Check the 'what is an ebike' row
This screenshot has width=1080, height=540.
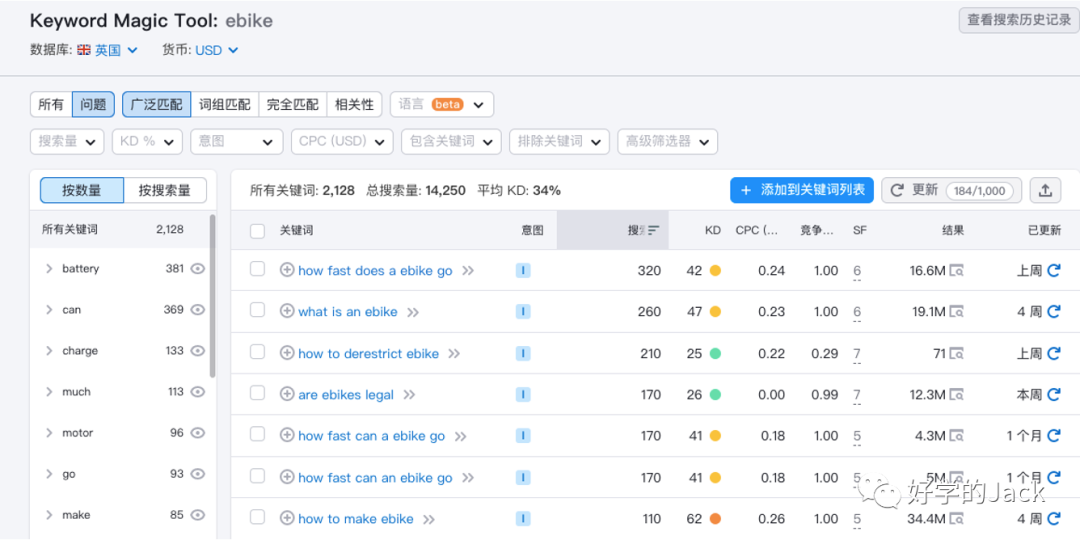click(258, 311)
